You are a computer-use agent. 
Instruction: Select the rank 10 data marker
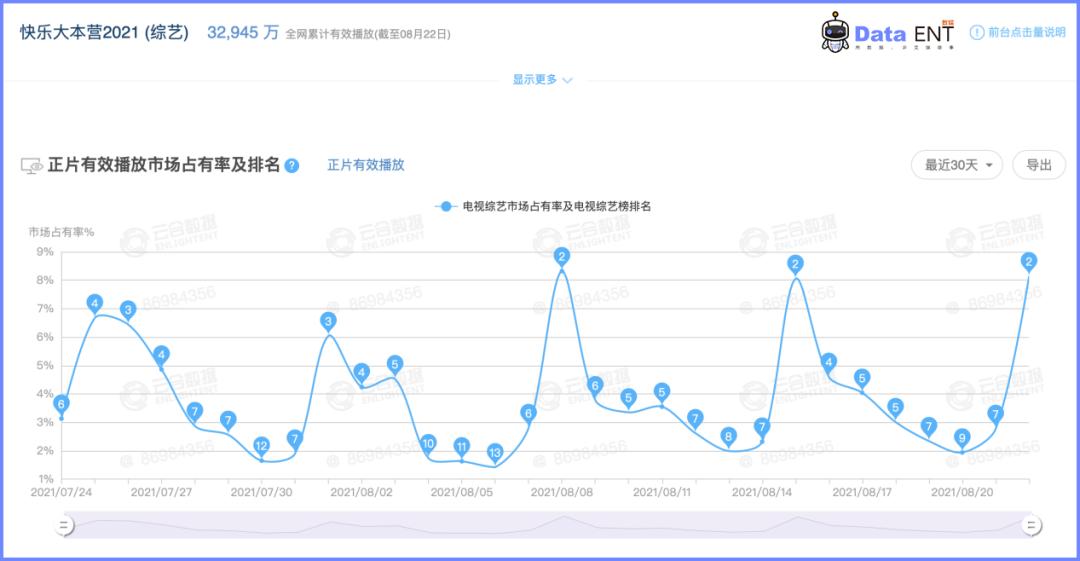coord(428,444)
